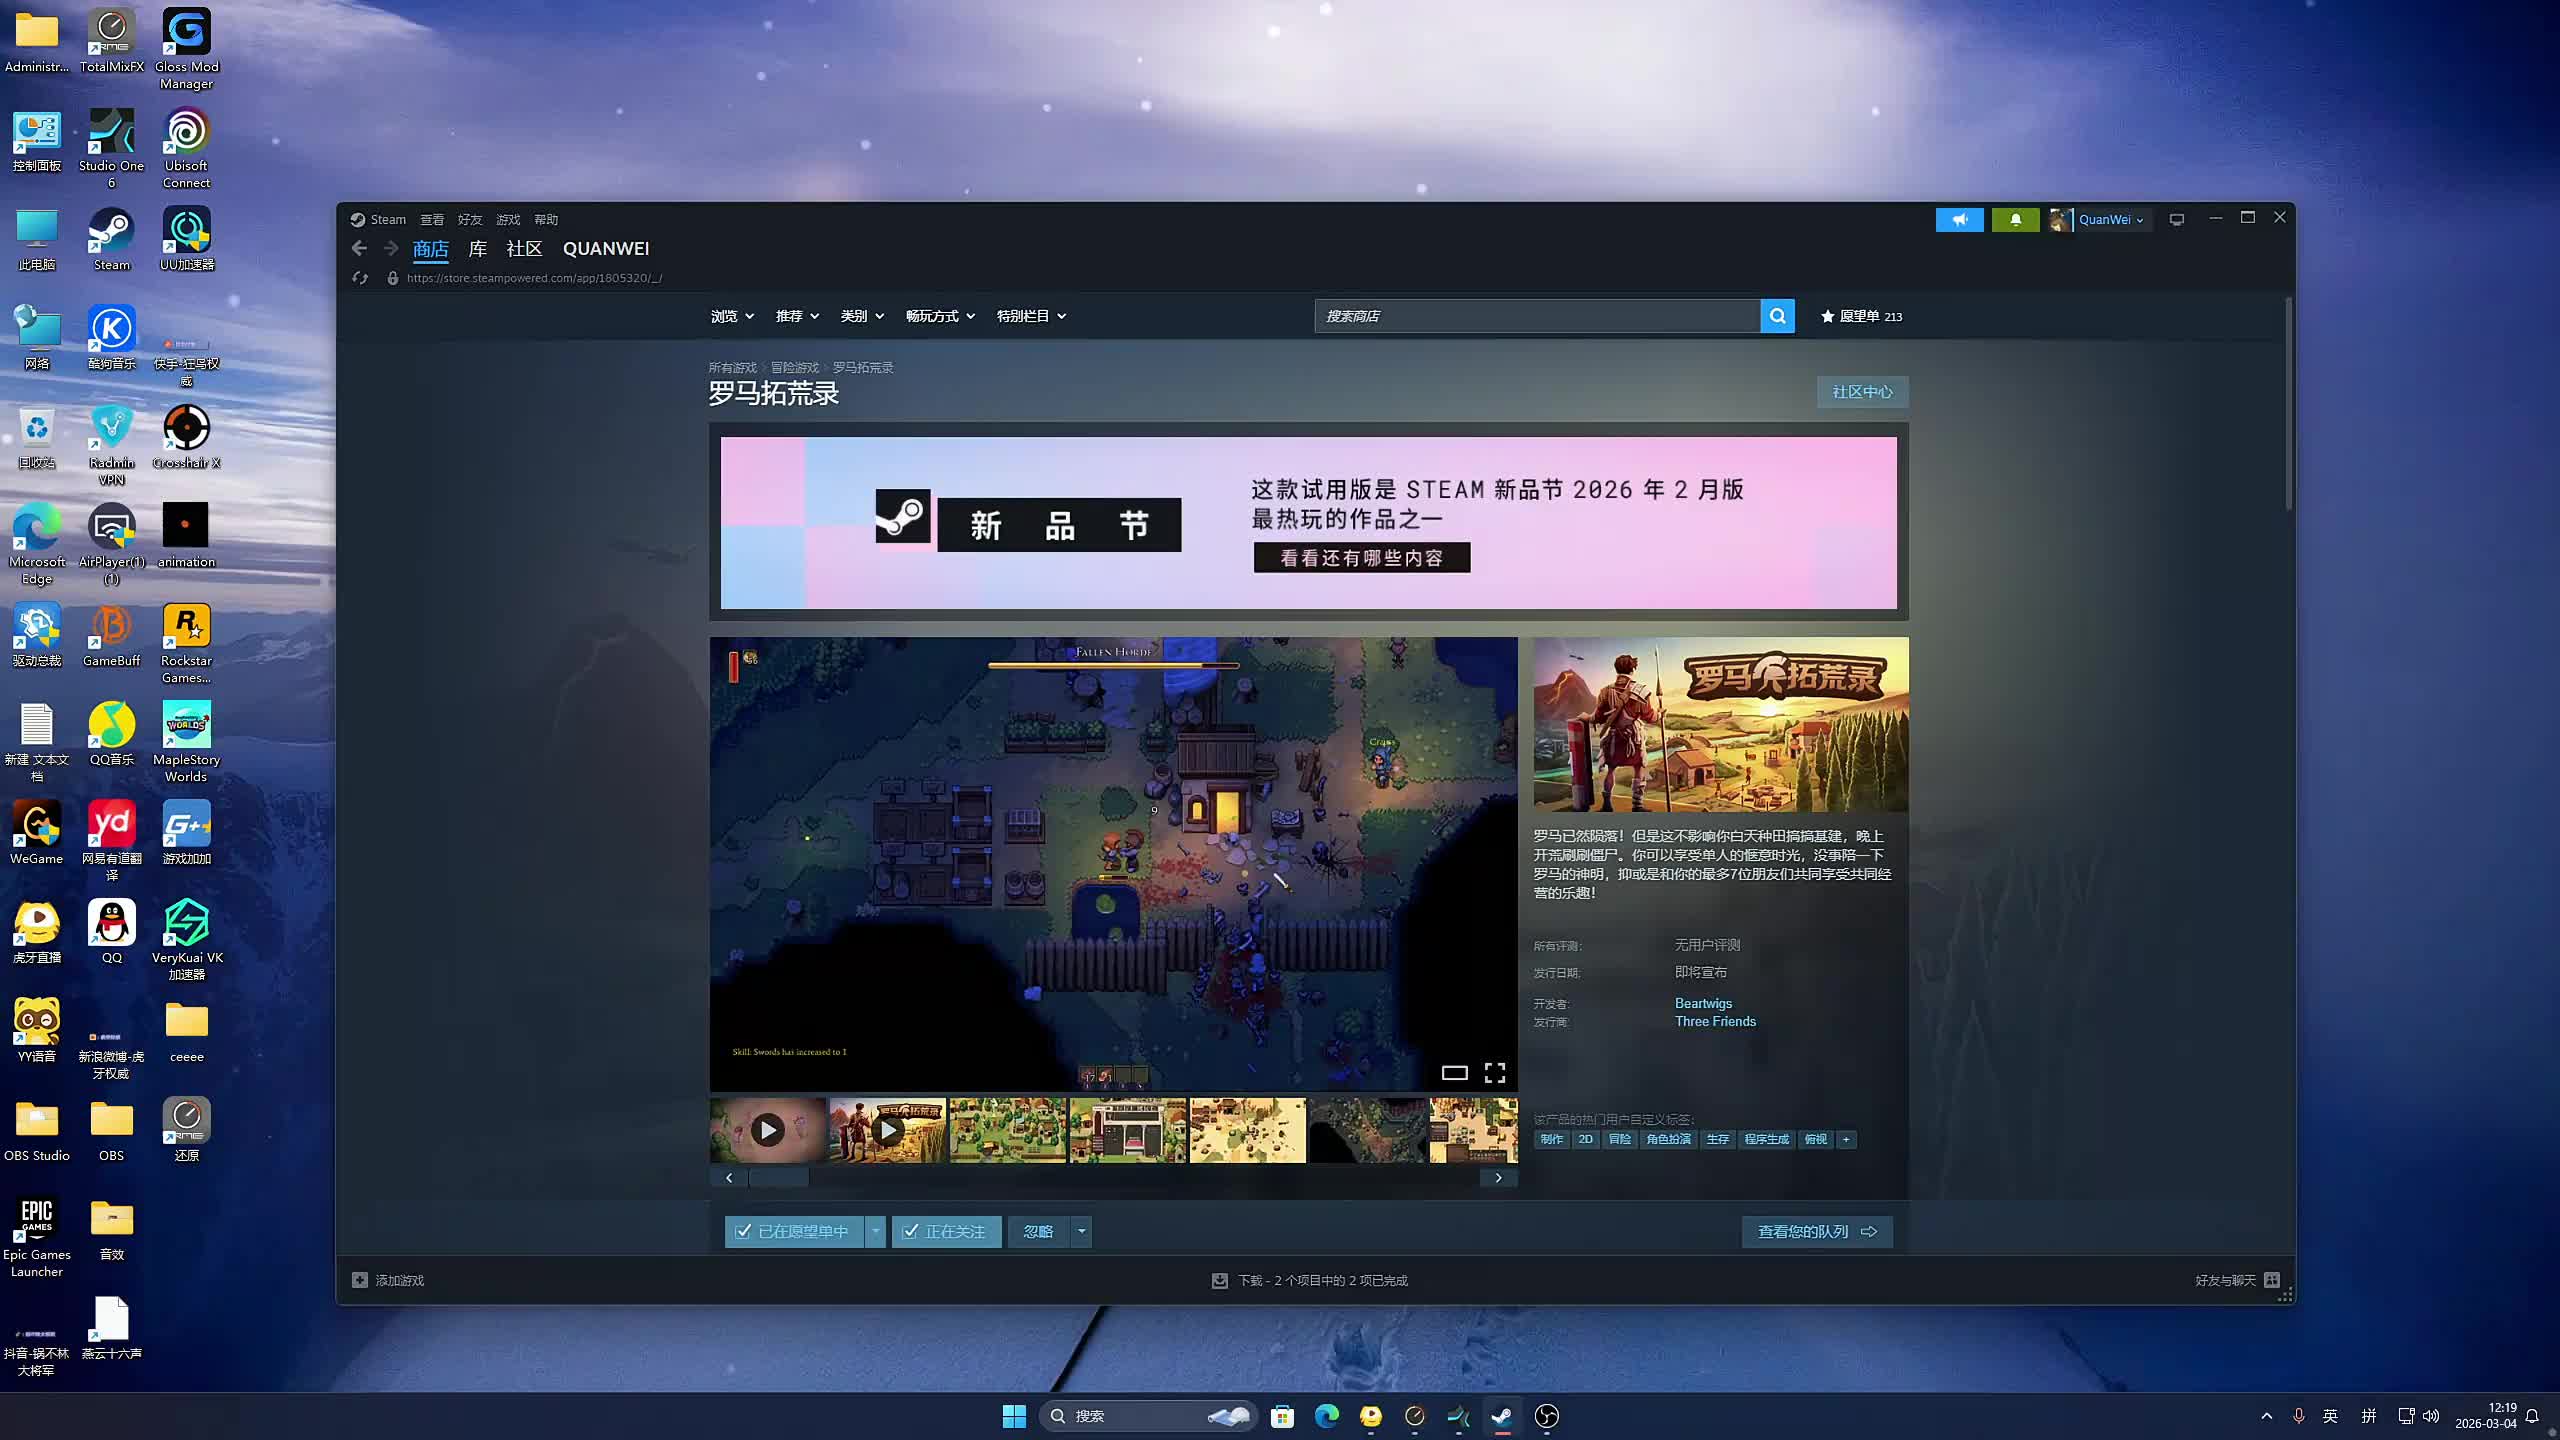Viewport: 2560px width, 1440px height.
Task: Switch video player to theater mode
Action: coord(1454,1073)
